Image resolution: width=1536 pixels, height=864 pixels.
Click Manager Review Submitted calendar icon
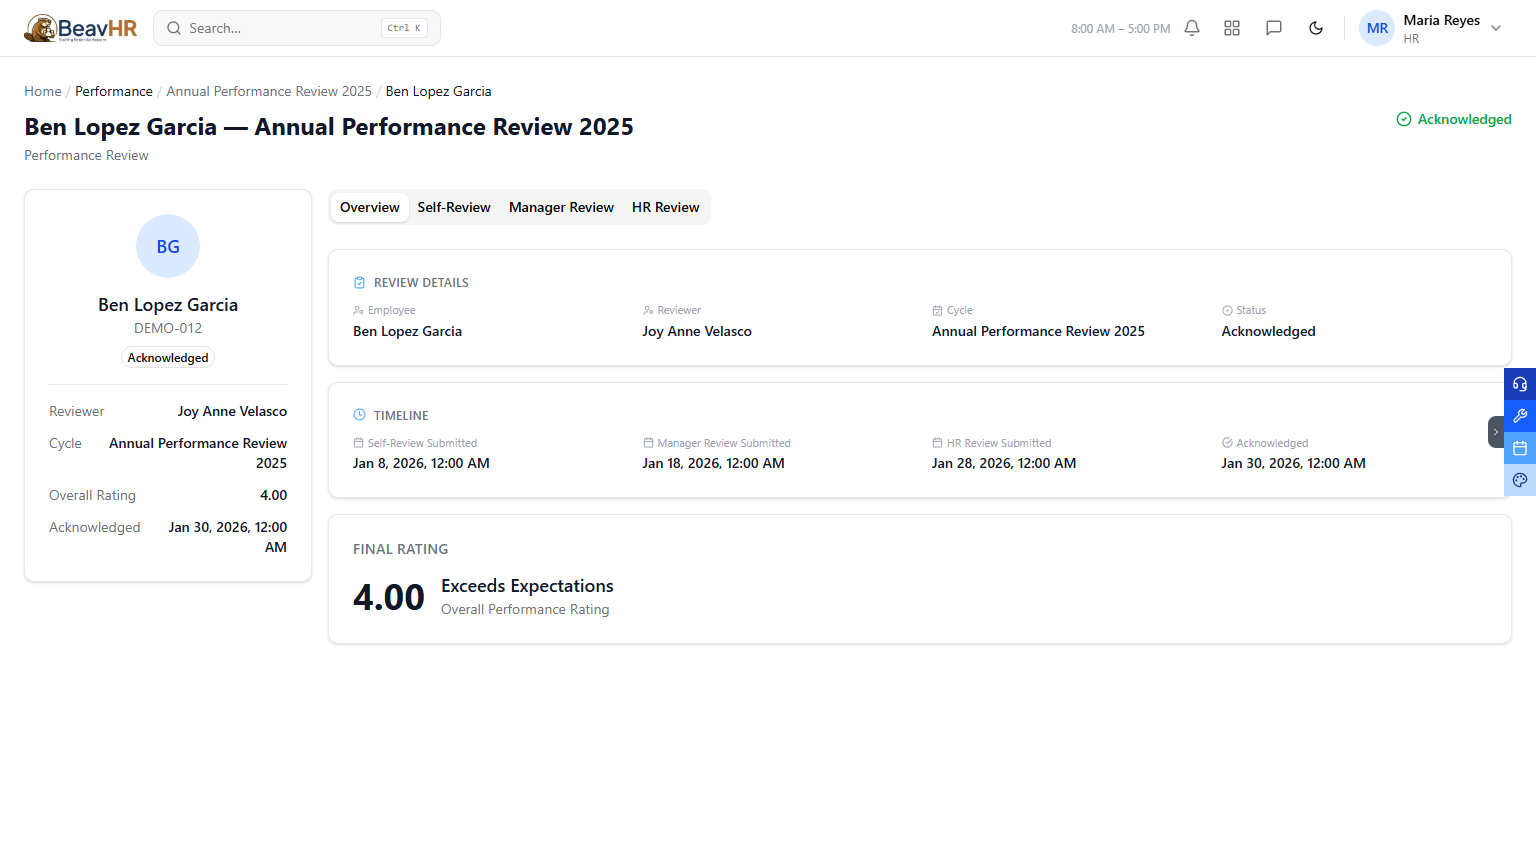648,442
